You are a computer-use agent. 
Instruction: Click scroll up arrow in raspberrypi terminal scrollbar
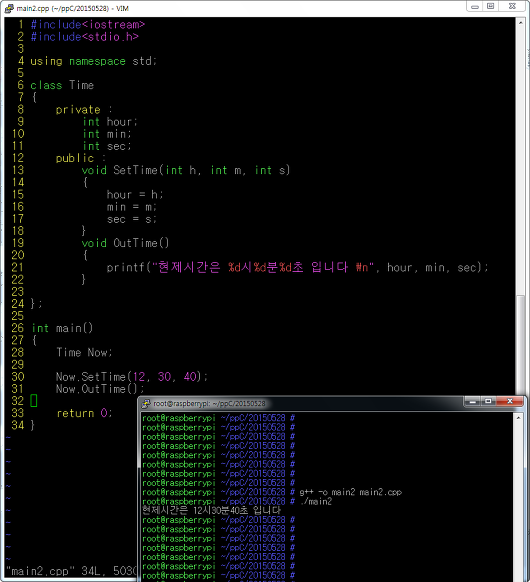518,418
